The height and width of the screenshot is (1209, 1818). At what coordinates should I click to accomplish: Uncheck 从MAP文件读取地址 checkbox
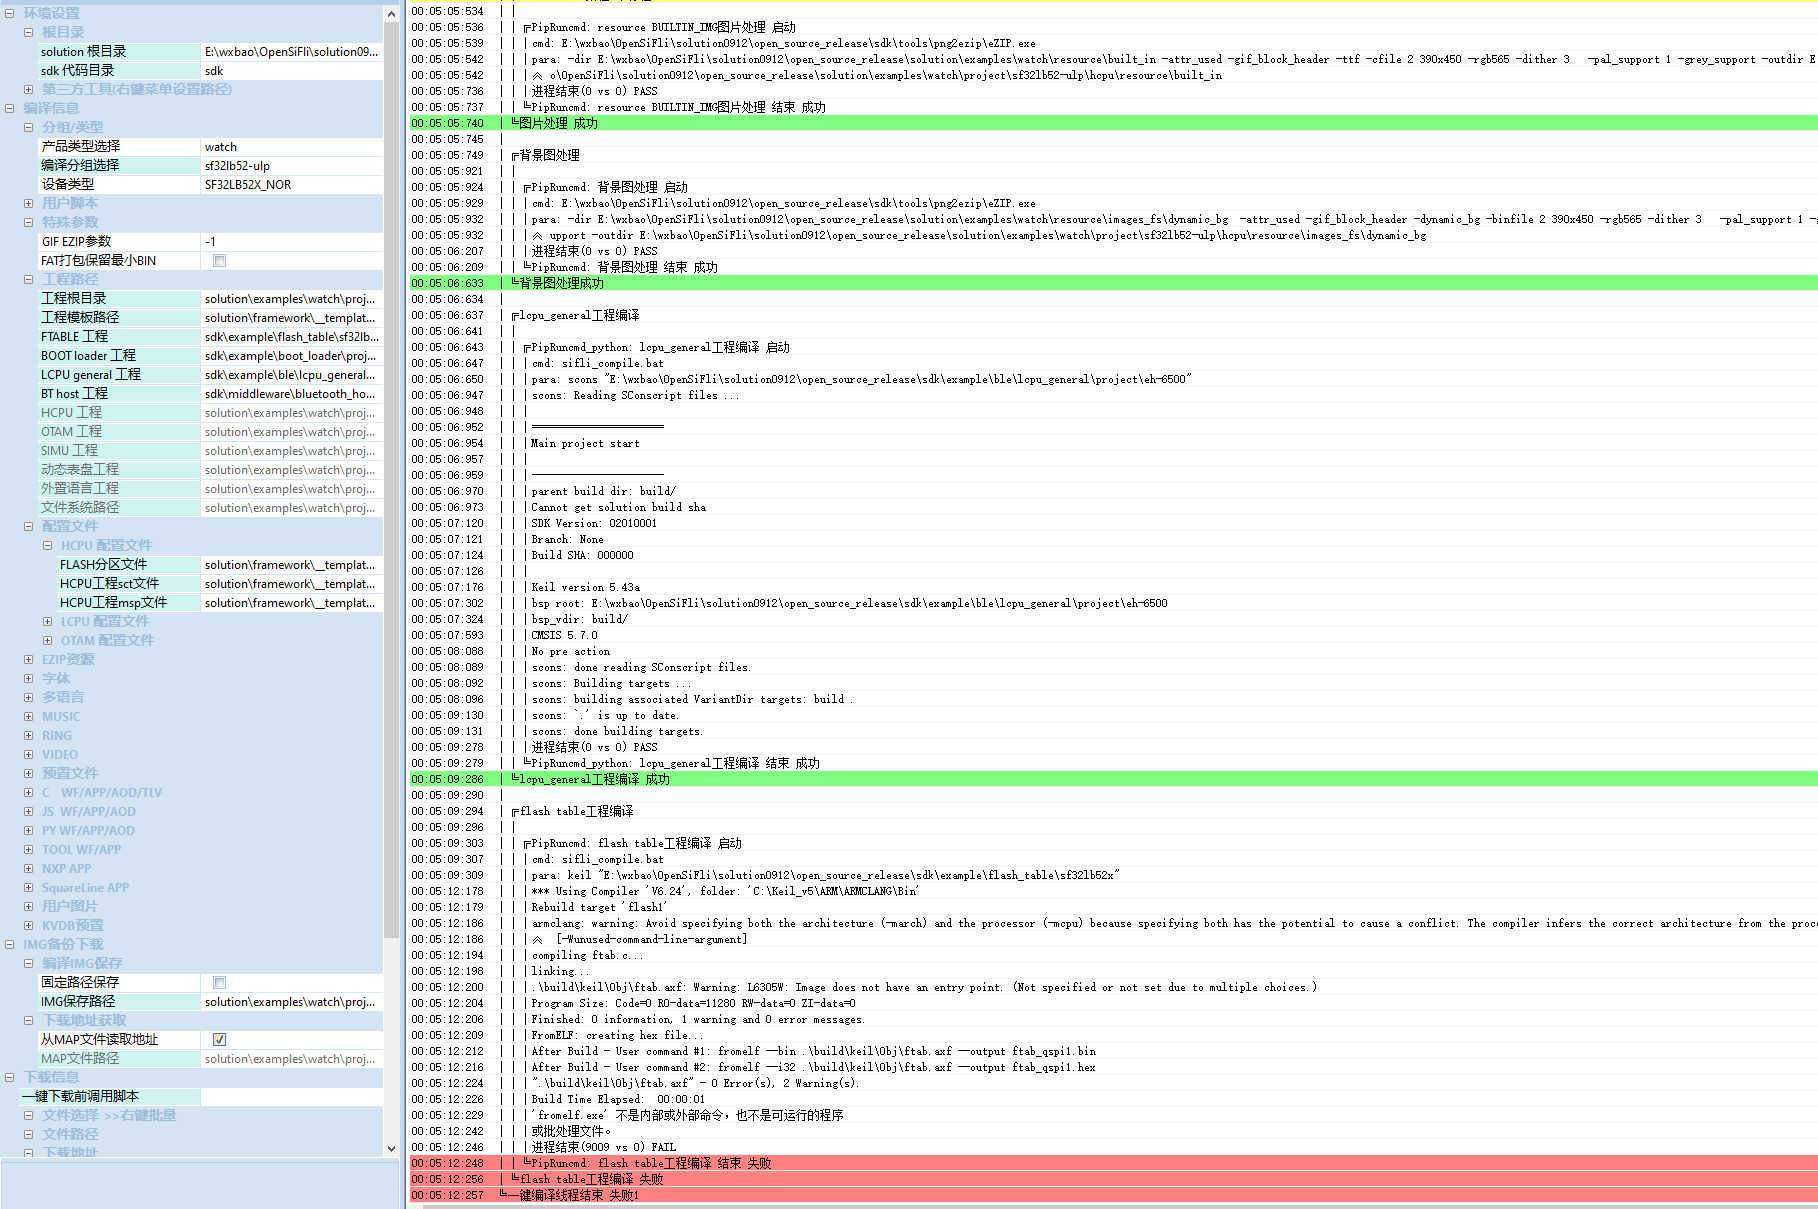[x=219, y=1040]
